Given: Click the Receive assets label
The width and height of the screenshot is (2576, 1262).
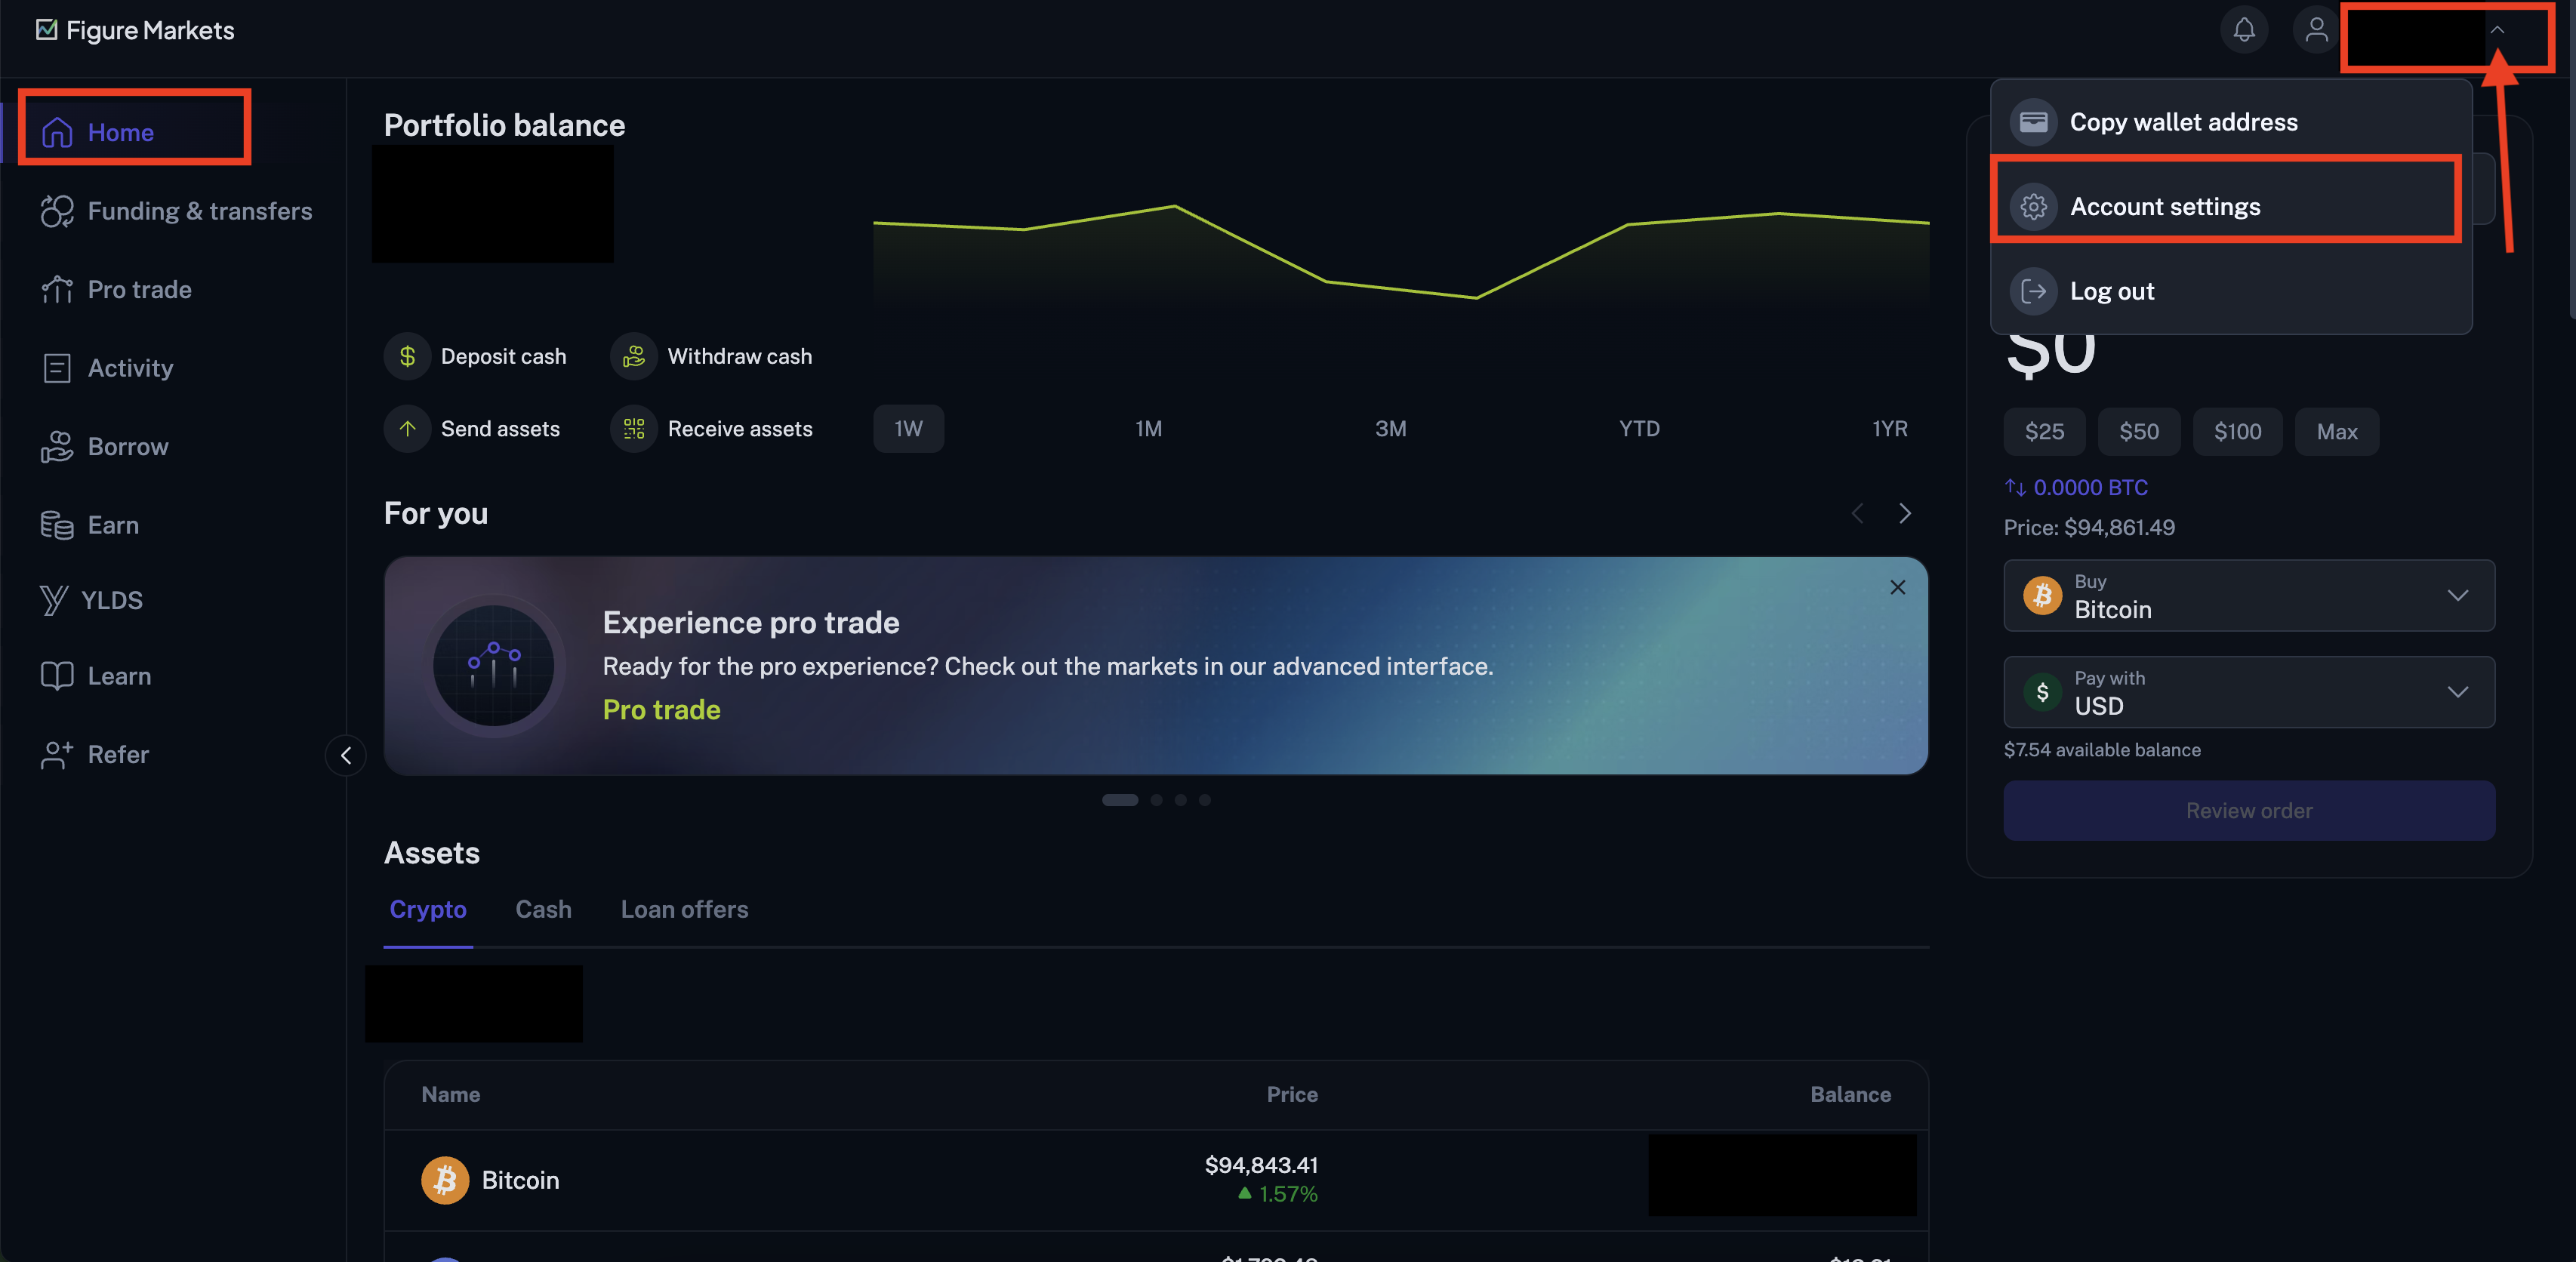Looking at the screenshot, I should [740, 429].
